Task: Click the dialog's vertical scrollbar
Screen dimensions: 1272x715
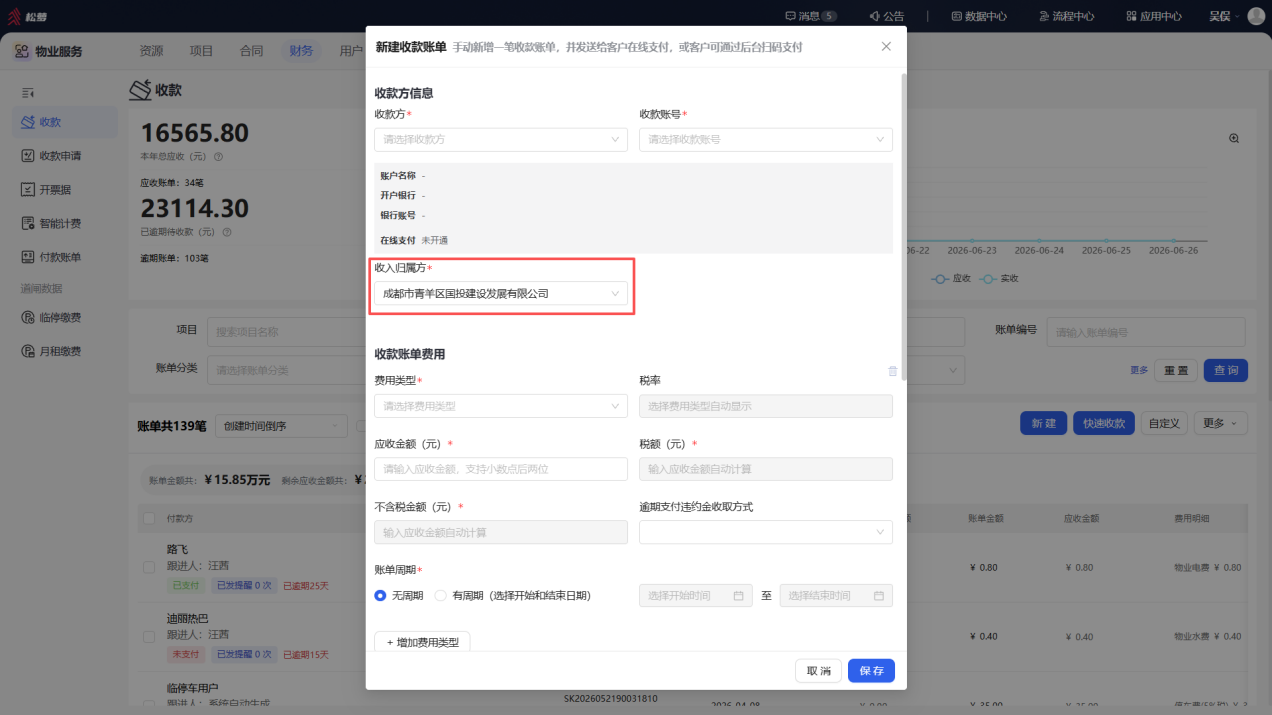Action: 904,225
